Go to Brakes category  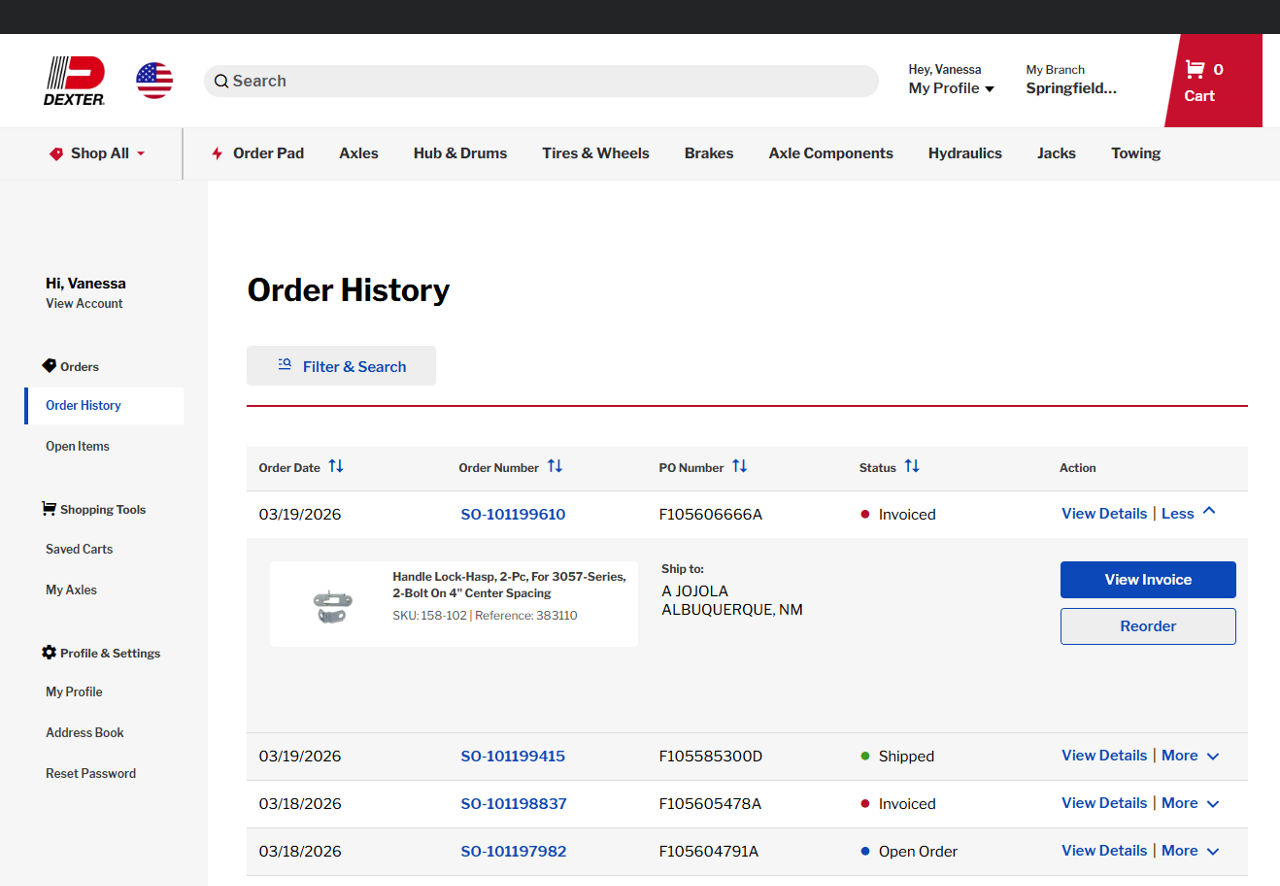tap(709, 154)
